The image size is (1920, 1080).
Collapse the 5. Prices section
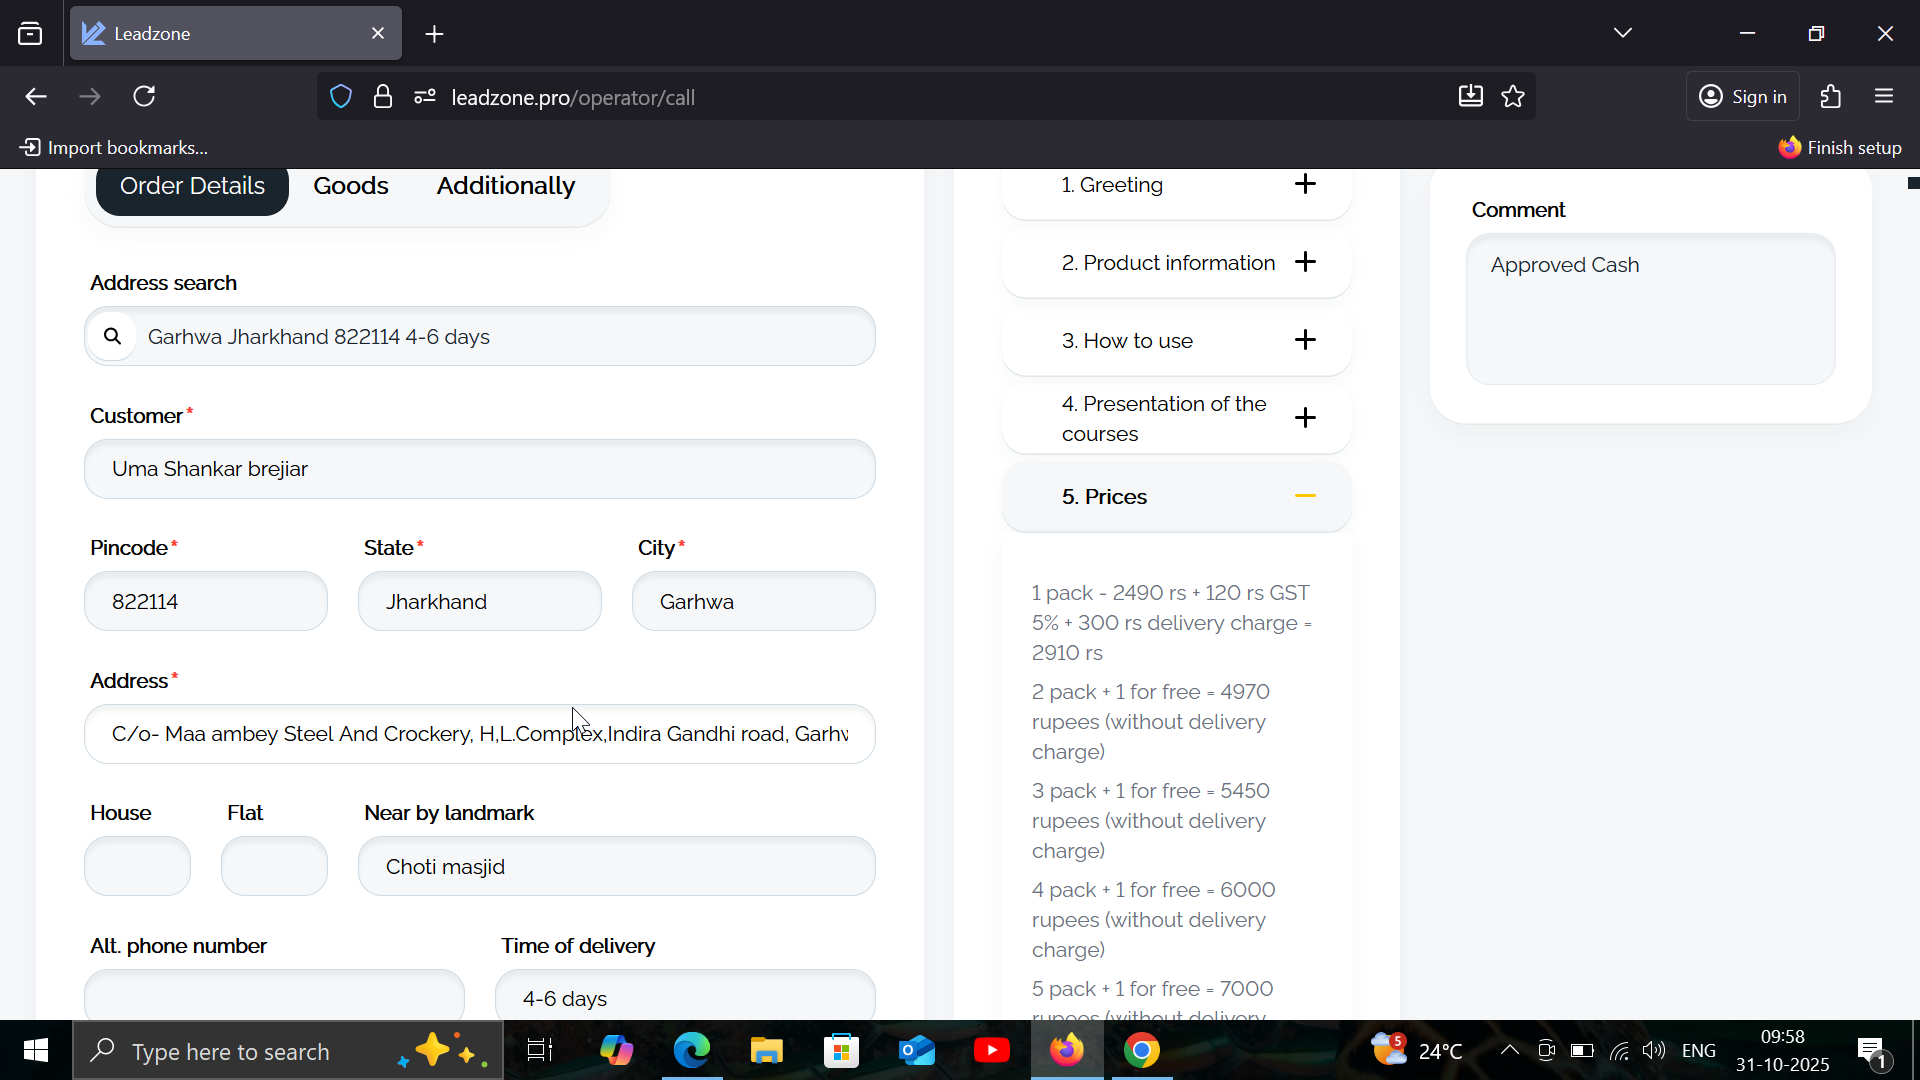click(1305, 497)
